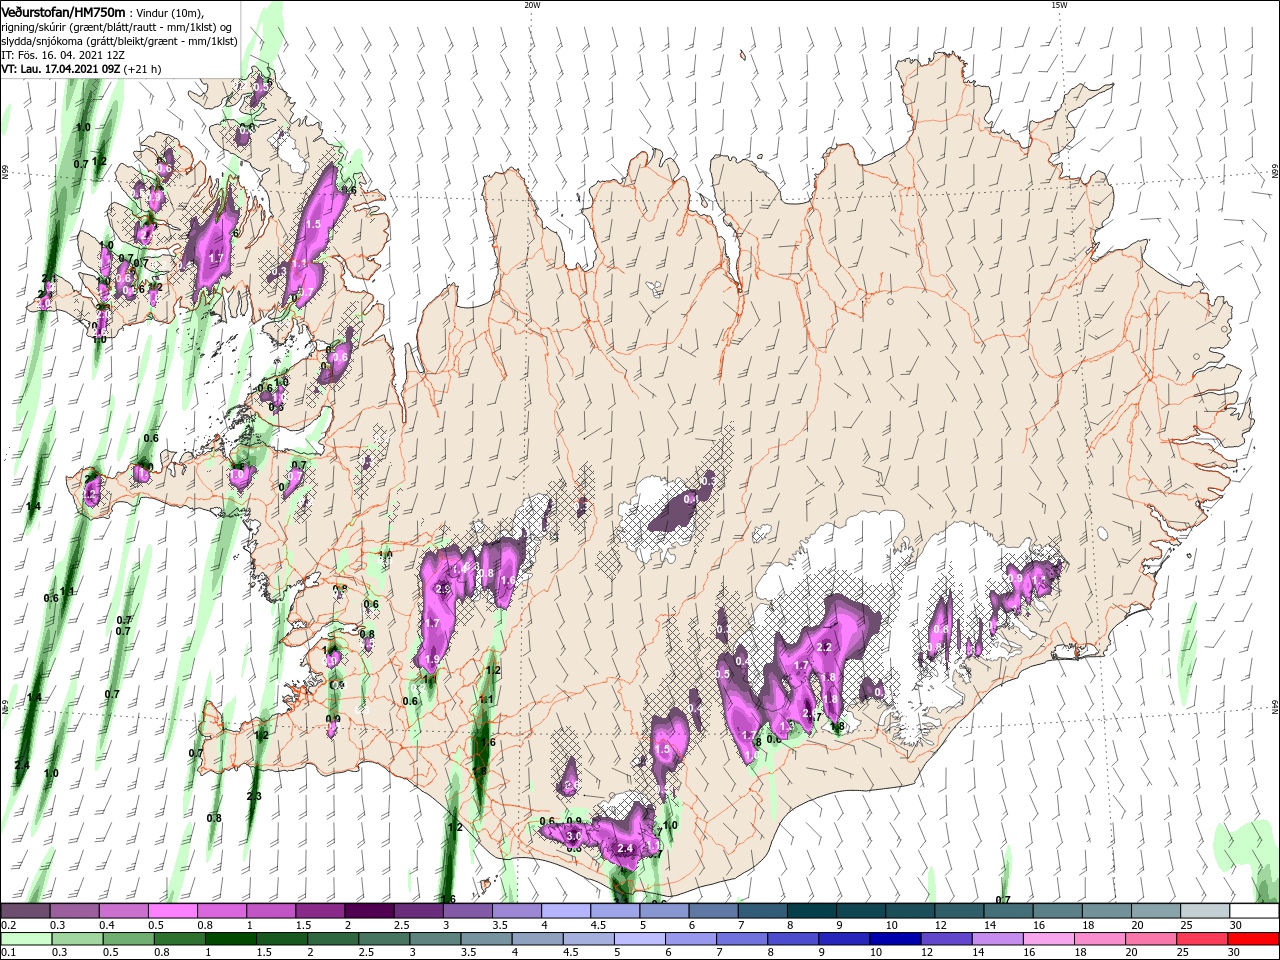Click the 2.2 snowfall value on the map
Image resolution: width=1280 pixels, height=960 pixels.
[x=825, y=647]
